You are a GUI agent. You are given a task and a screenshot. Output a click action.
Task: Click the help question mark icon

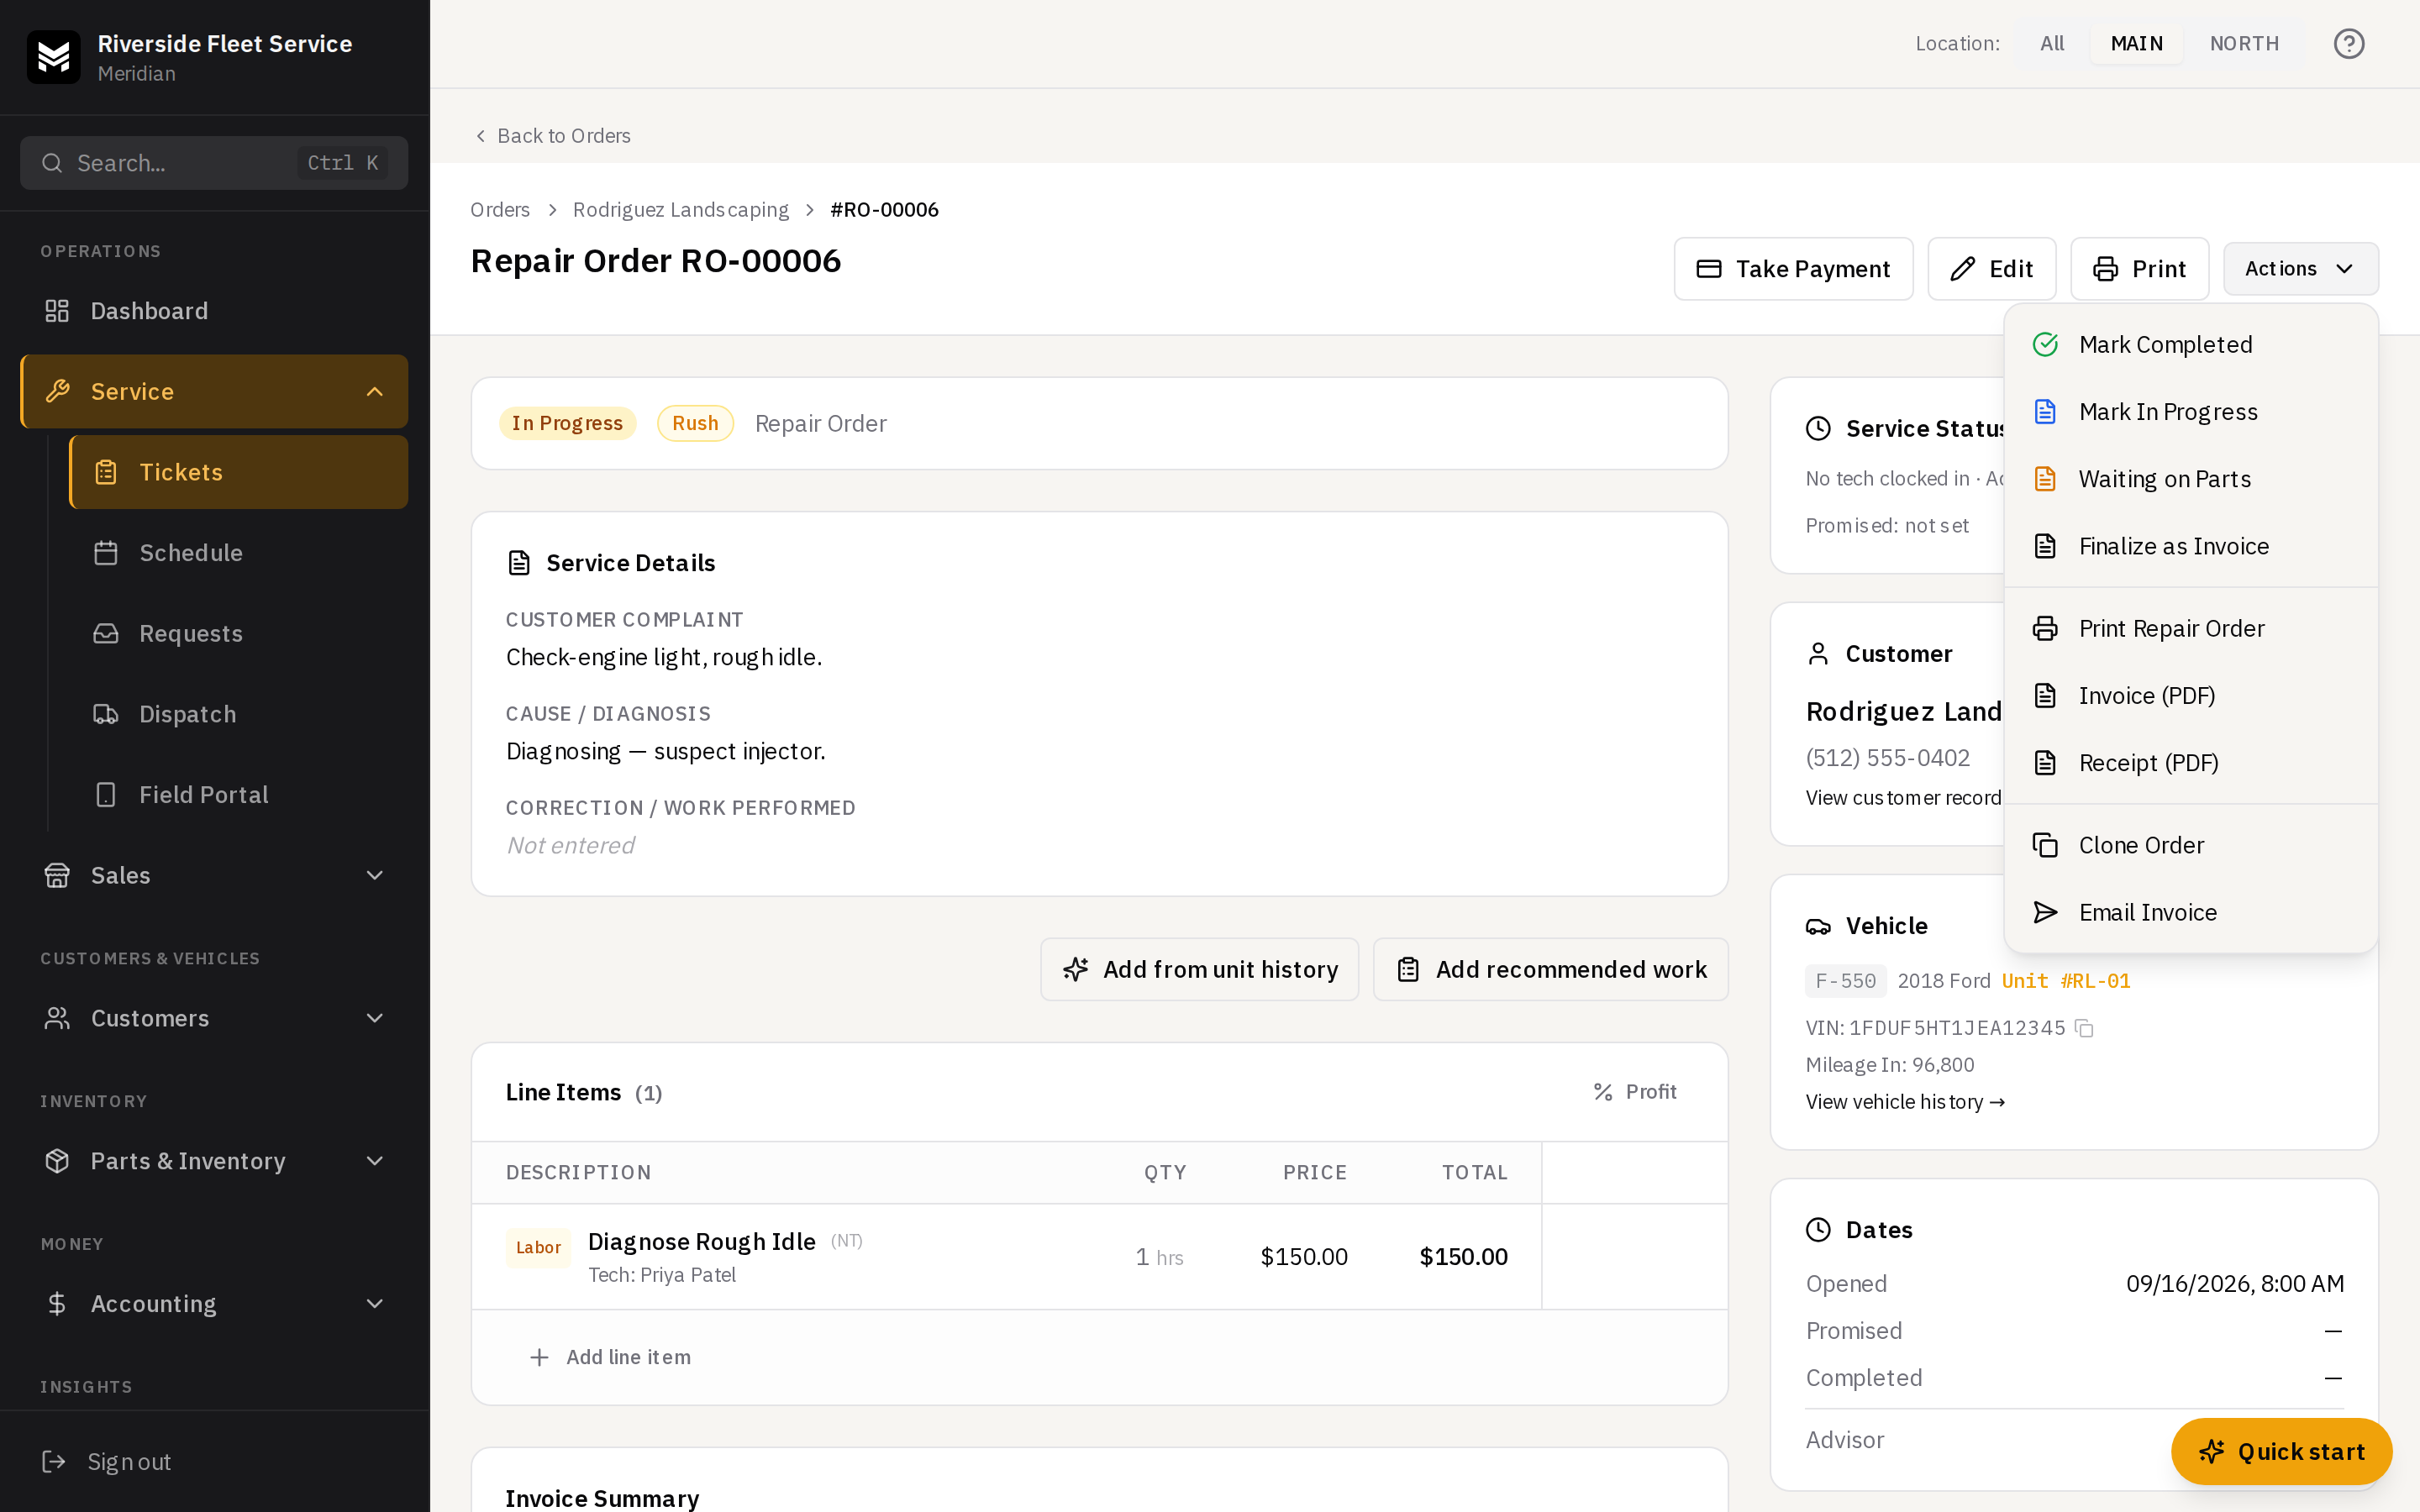tap(2348, 44)
